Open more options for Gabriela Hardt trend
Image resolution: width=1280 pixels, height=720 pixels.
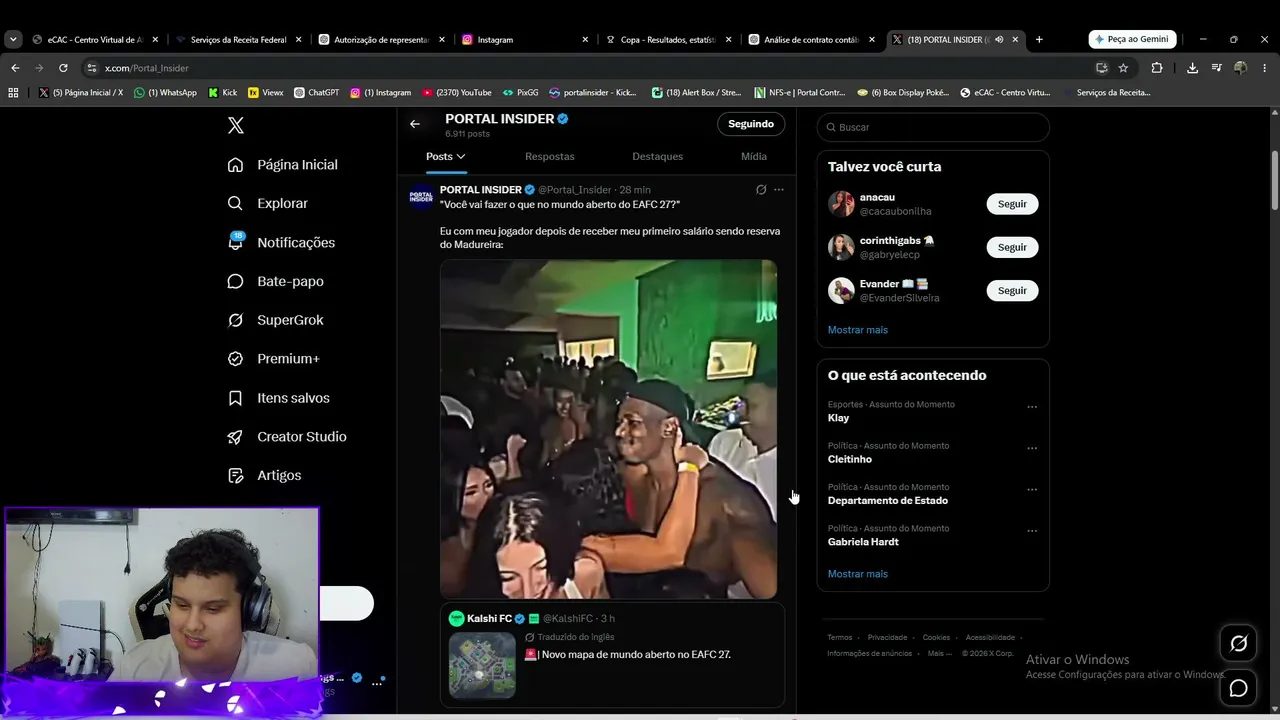(1032, 531)
